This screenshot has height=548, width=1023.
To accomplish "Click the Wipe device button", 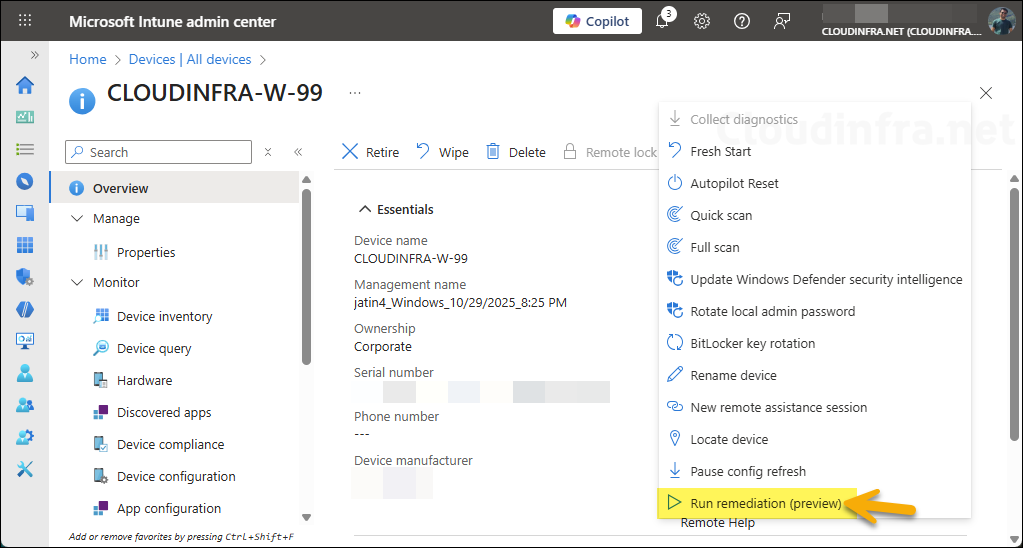I will [x=442, y=152].
